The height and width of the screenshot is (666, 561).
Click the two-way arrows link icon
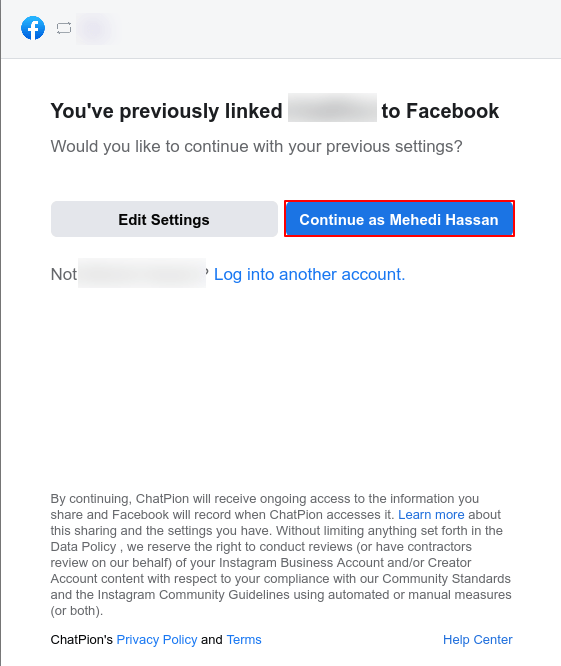[x=64, y=28]
